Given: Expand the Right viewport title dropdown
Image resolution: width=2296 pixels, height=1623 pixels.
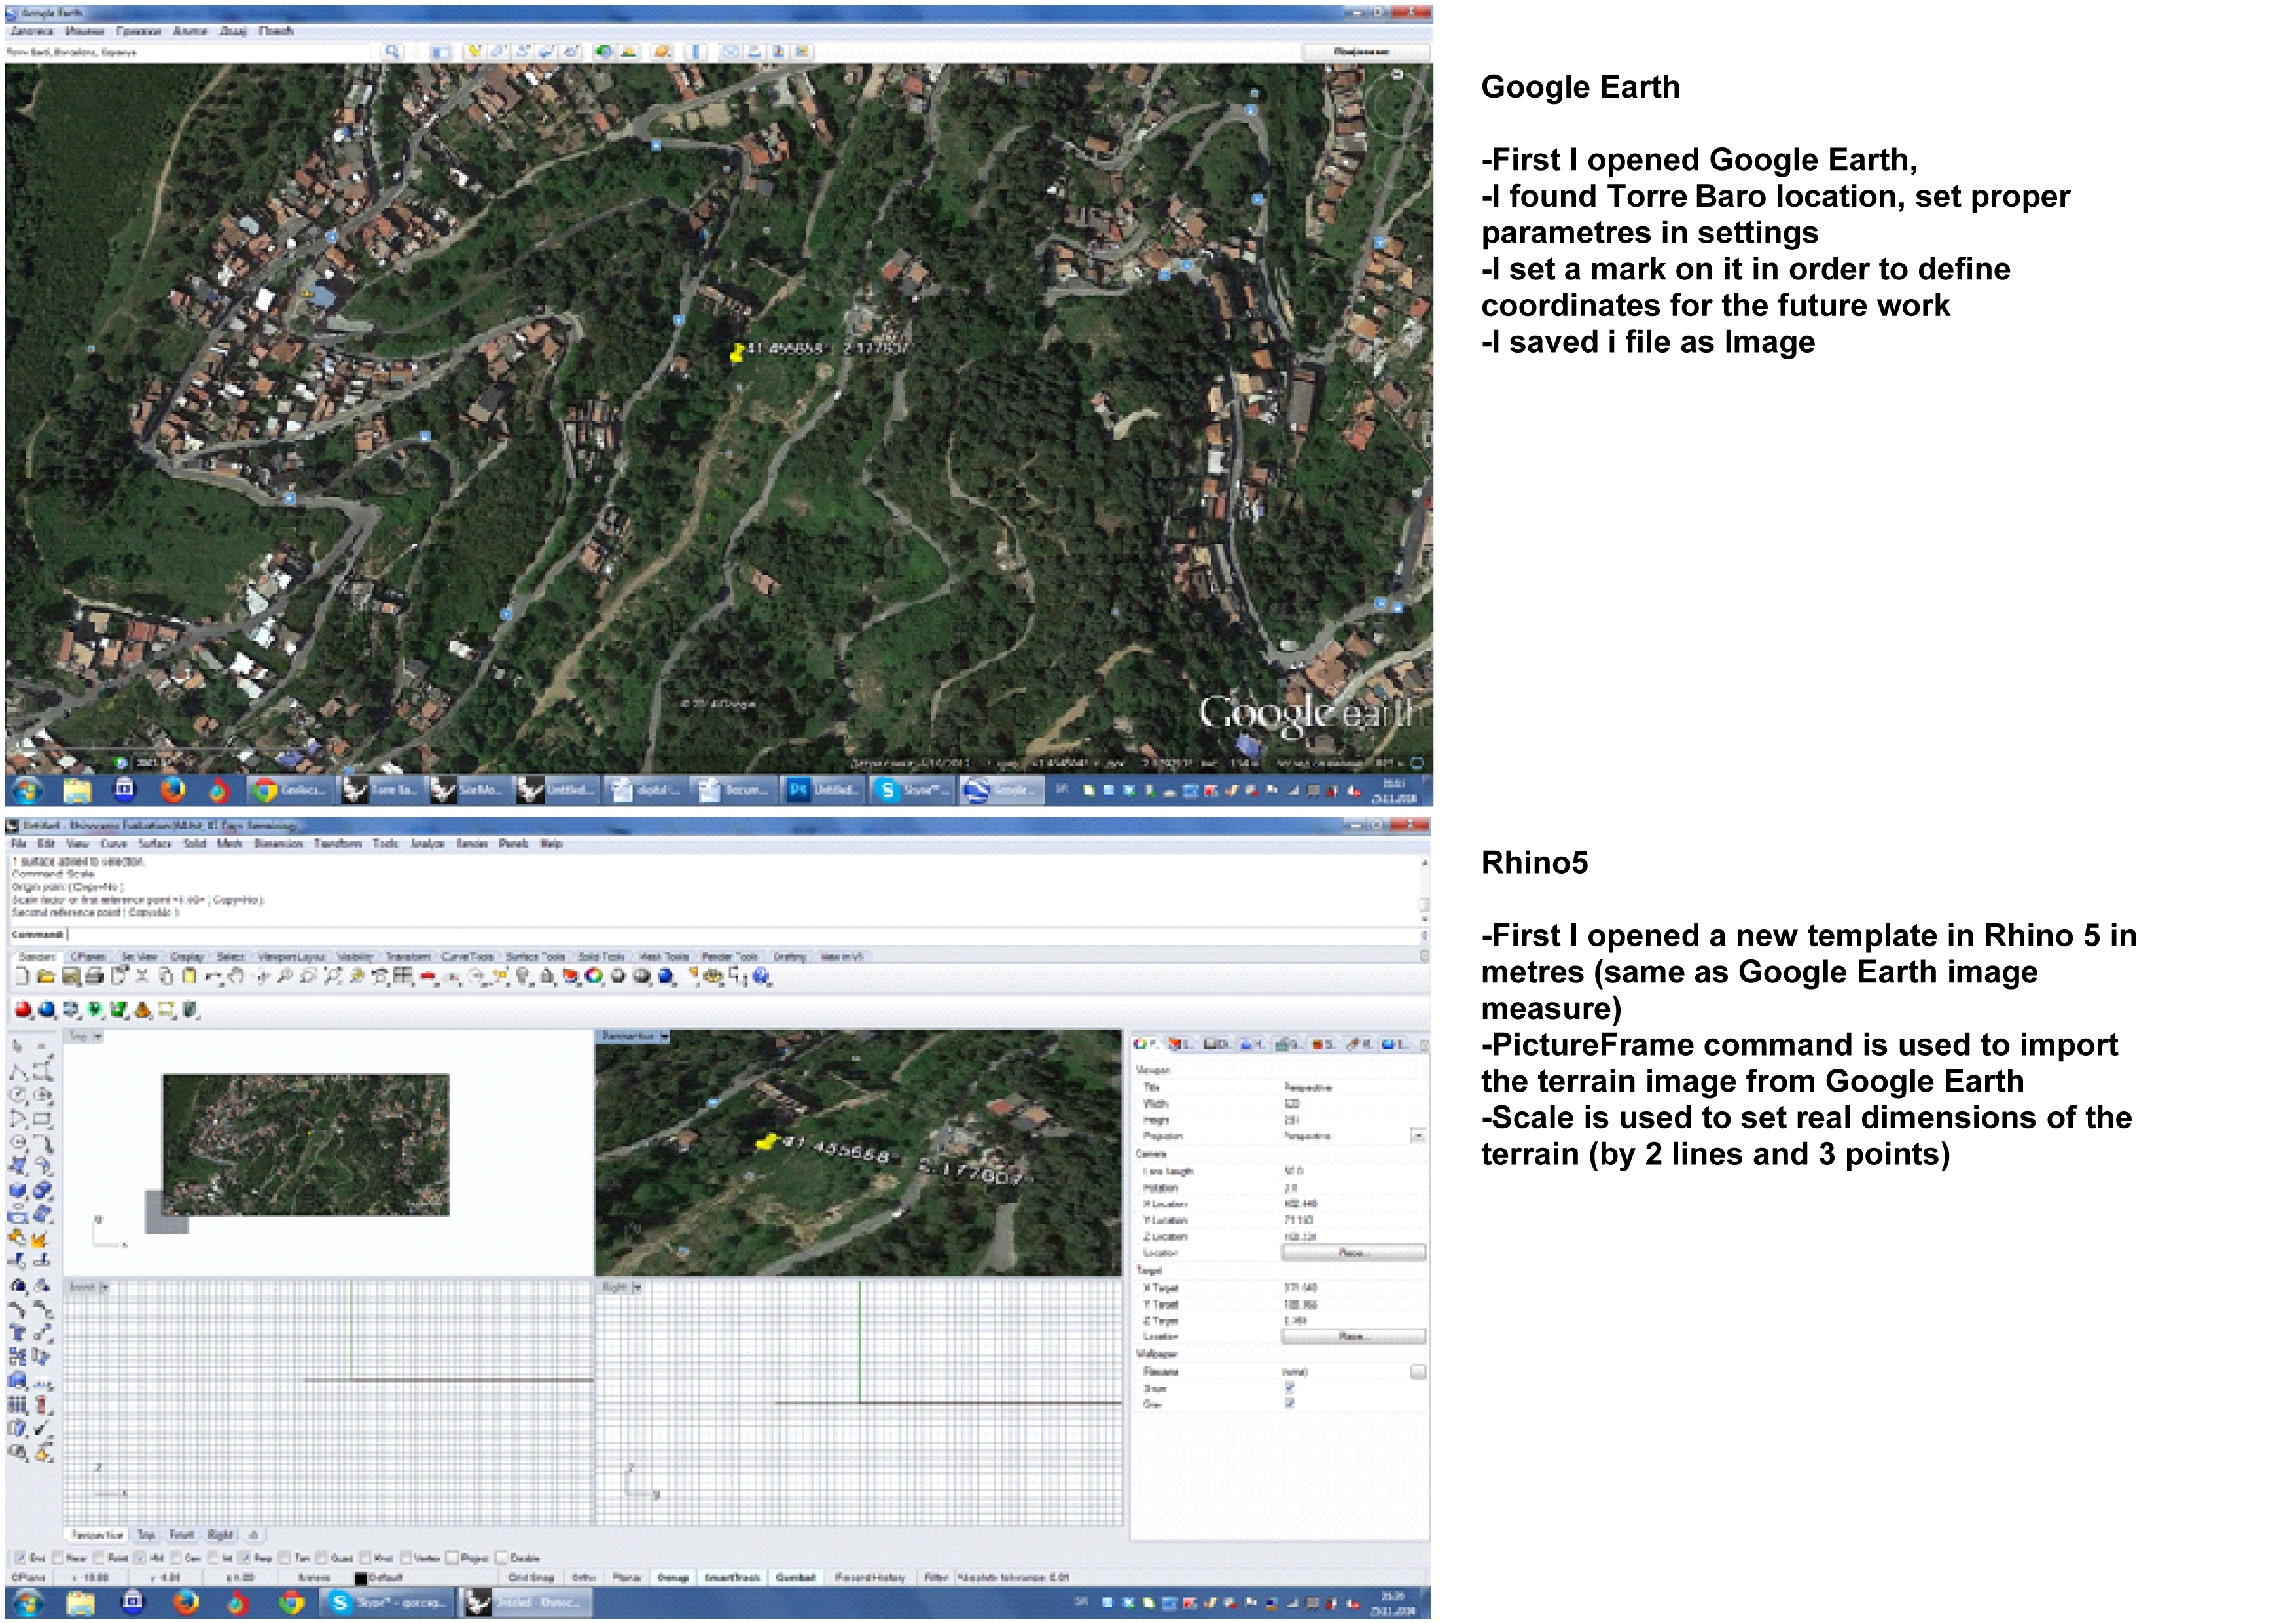Looking at the screenshot, I should point(638,1287).
